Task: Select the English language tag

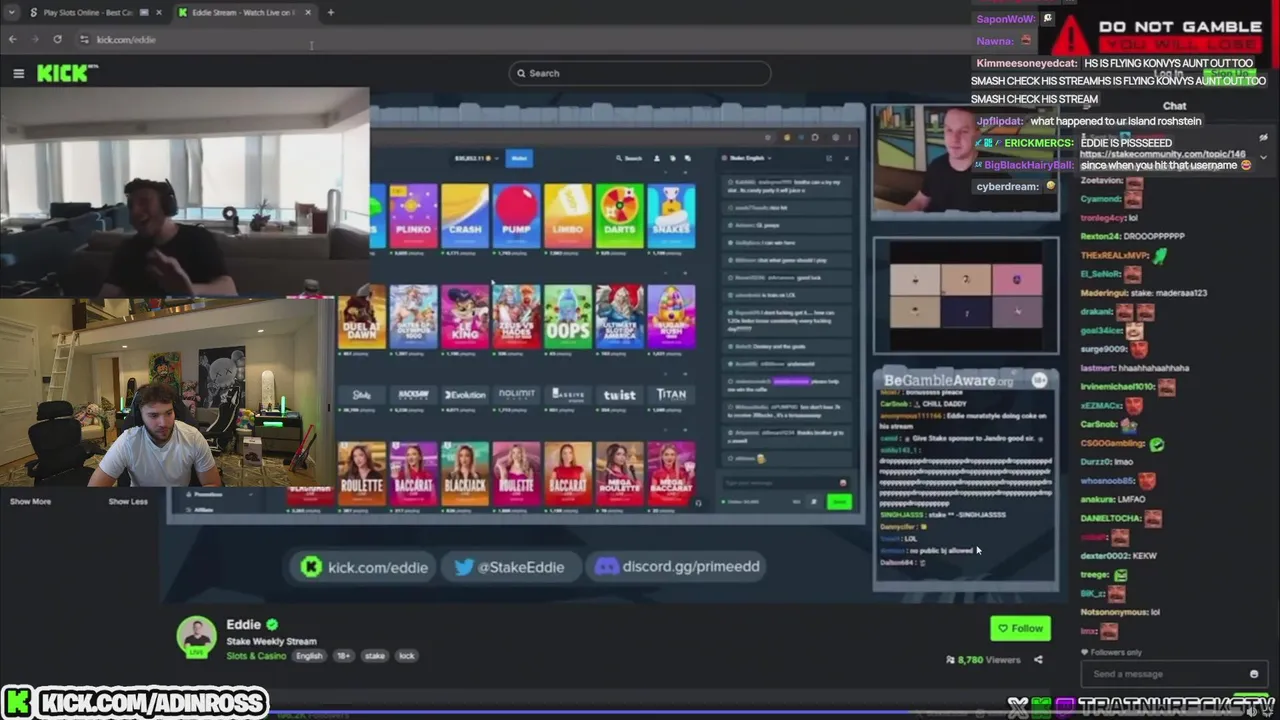Action: (x=309, y=656)
